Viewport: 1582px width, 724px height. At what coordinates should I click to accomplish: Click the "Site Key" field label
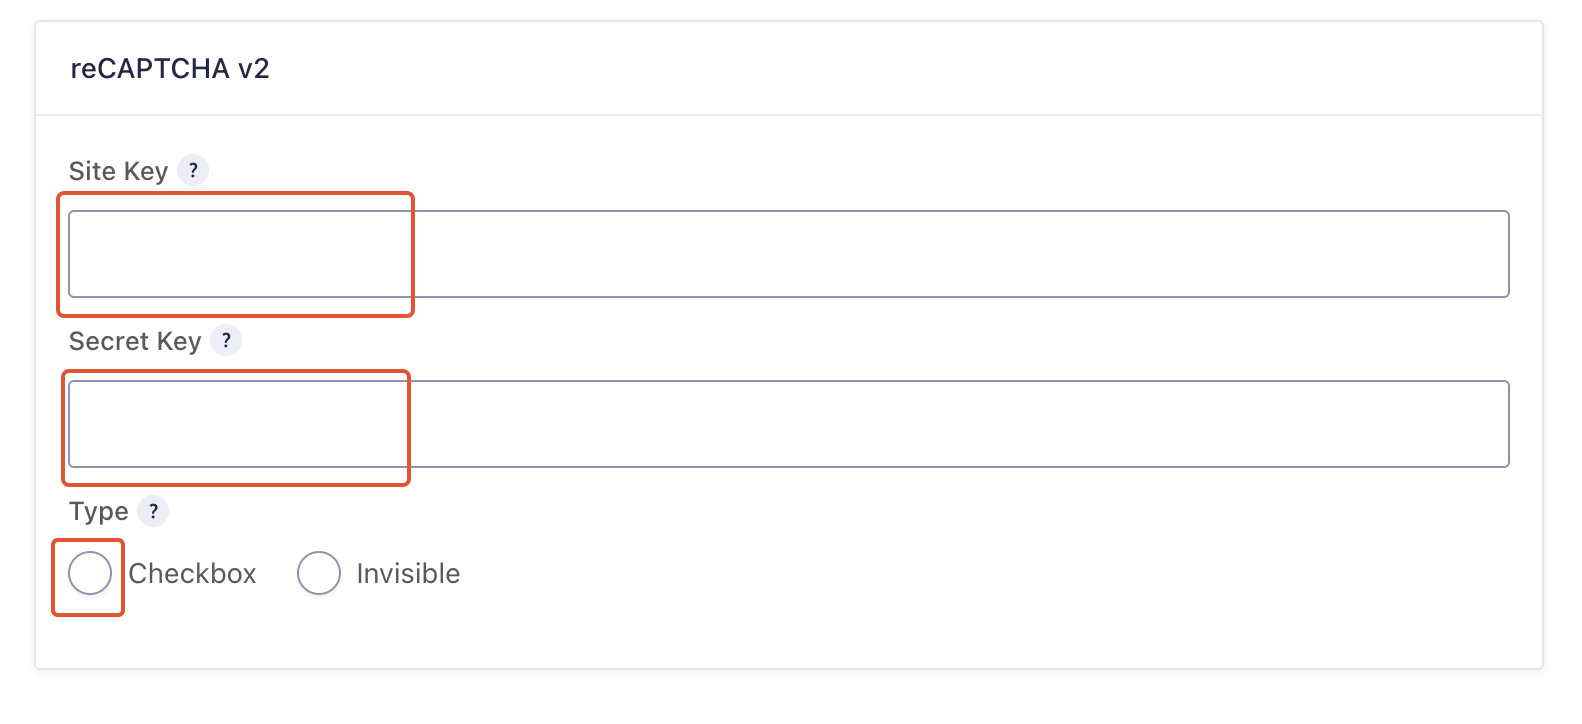coord(118,171)
